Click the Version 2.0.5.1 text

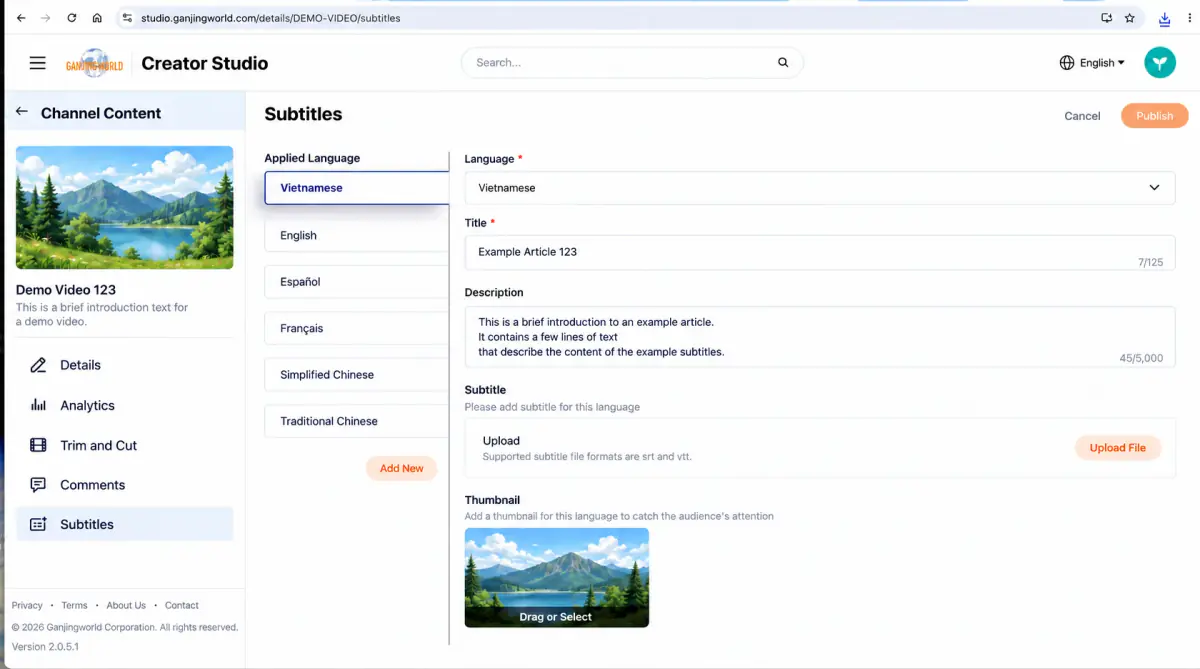point(45,647)
